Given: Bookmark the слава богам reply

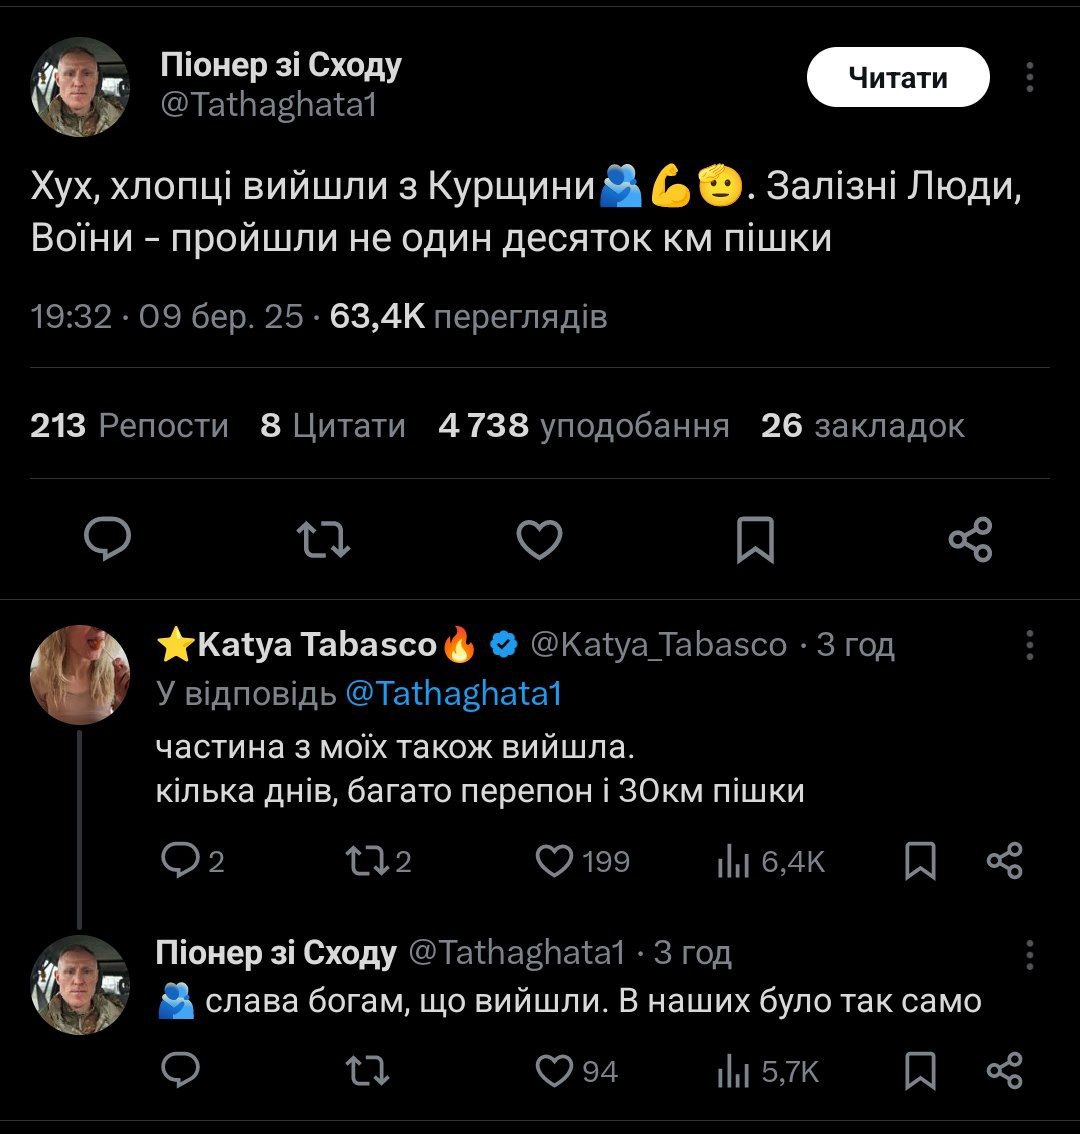Looking at the screenshot, I should pos(920,1071).
